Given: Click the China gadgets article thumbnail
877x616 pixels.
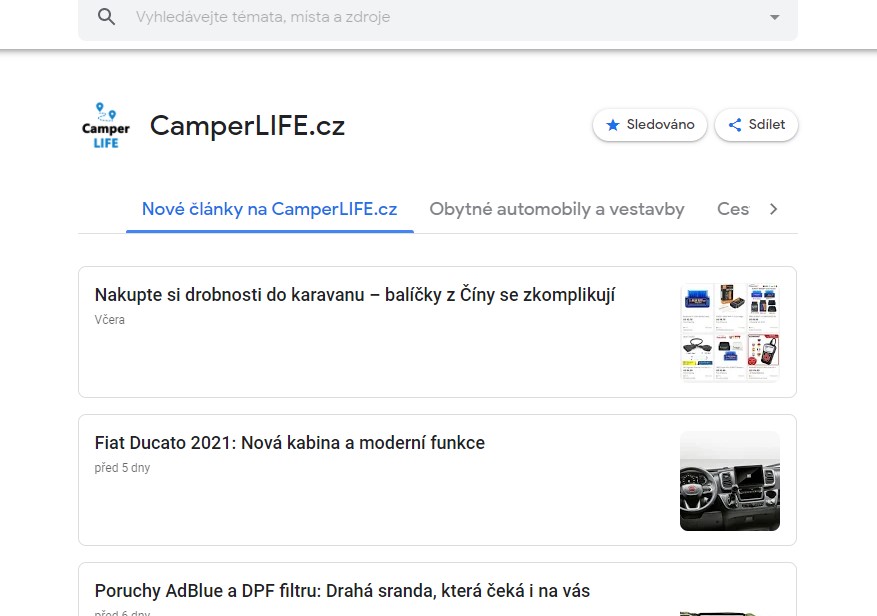Looking at the screenshot, I should (x=730, y=332).
